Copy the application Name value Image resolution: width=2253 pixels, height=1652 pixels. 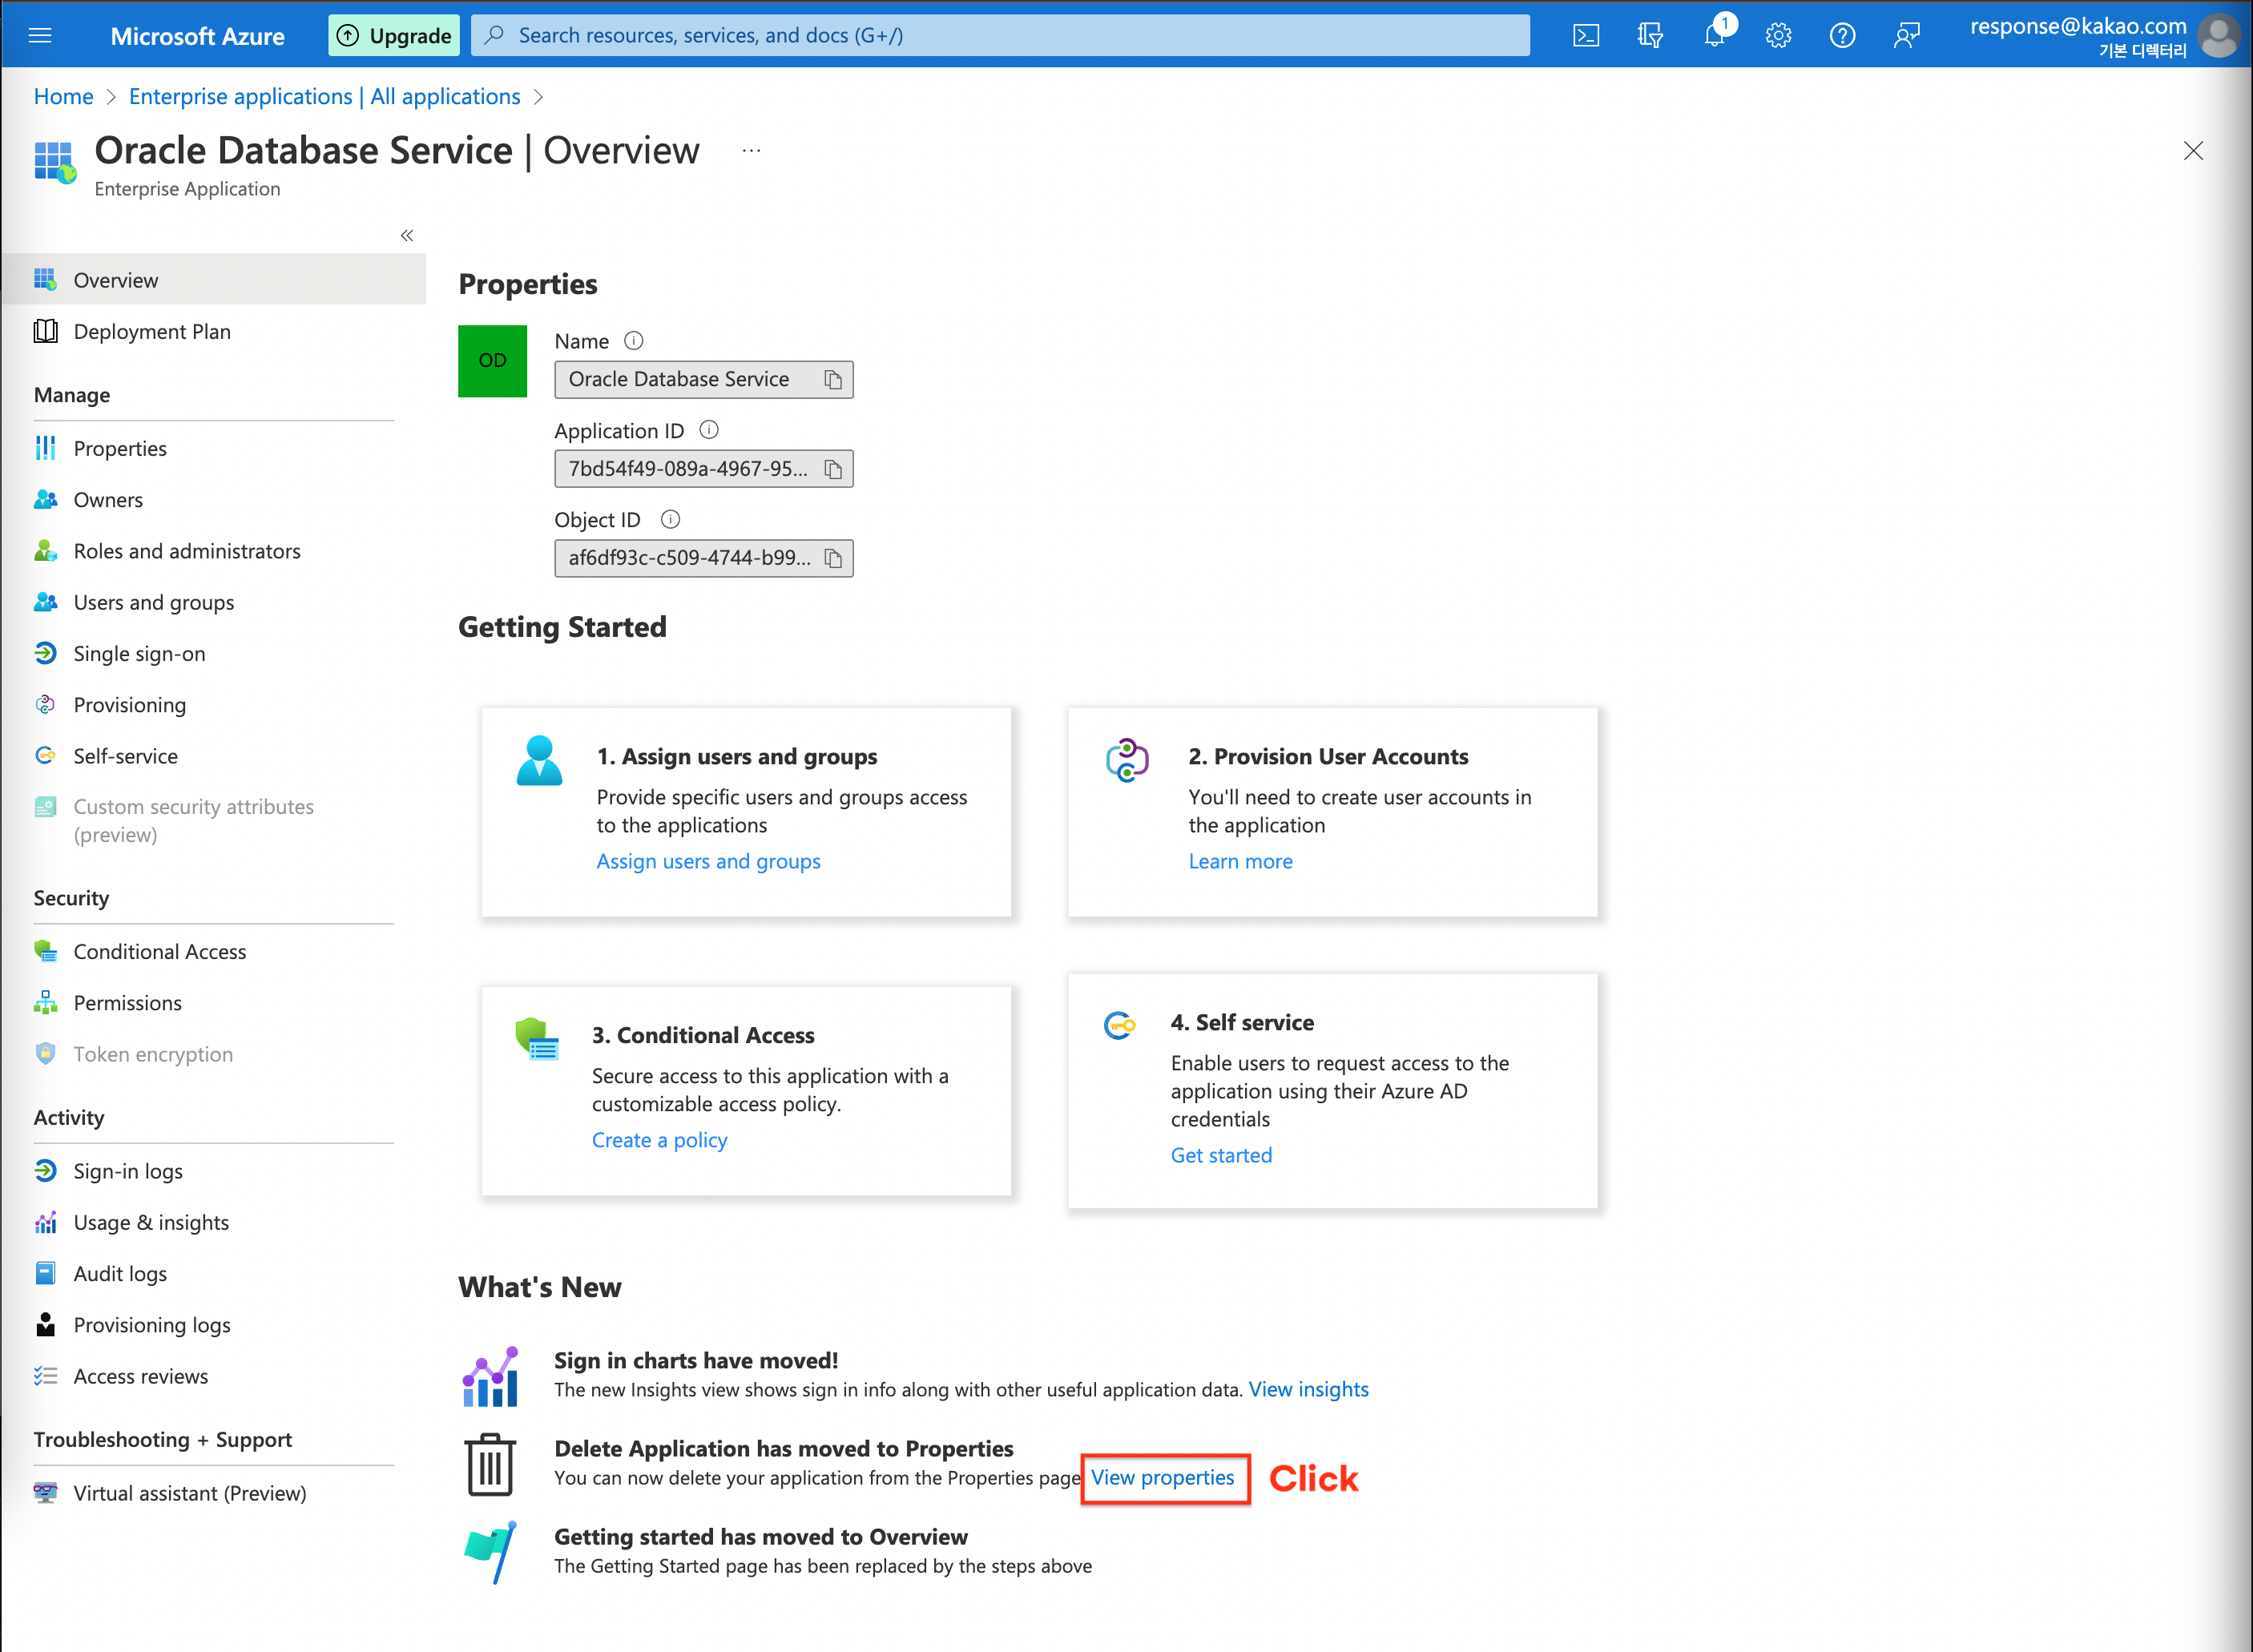pyautogui.click(x=833, y=380)
